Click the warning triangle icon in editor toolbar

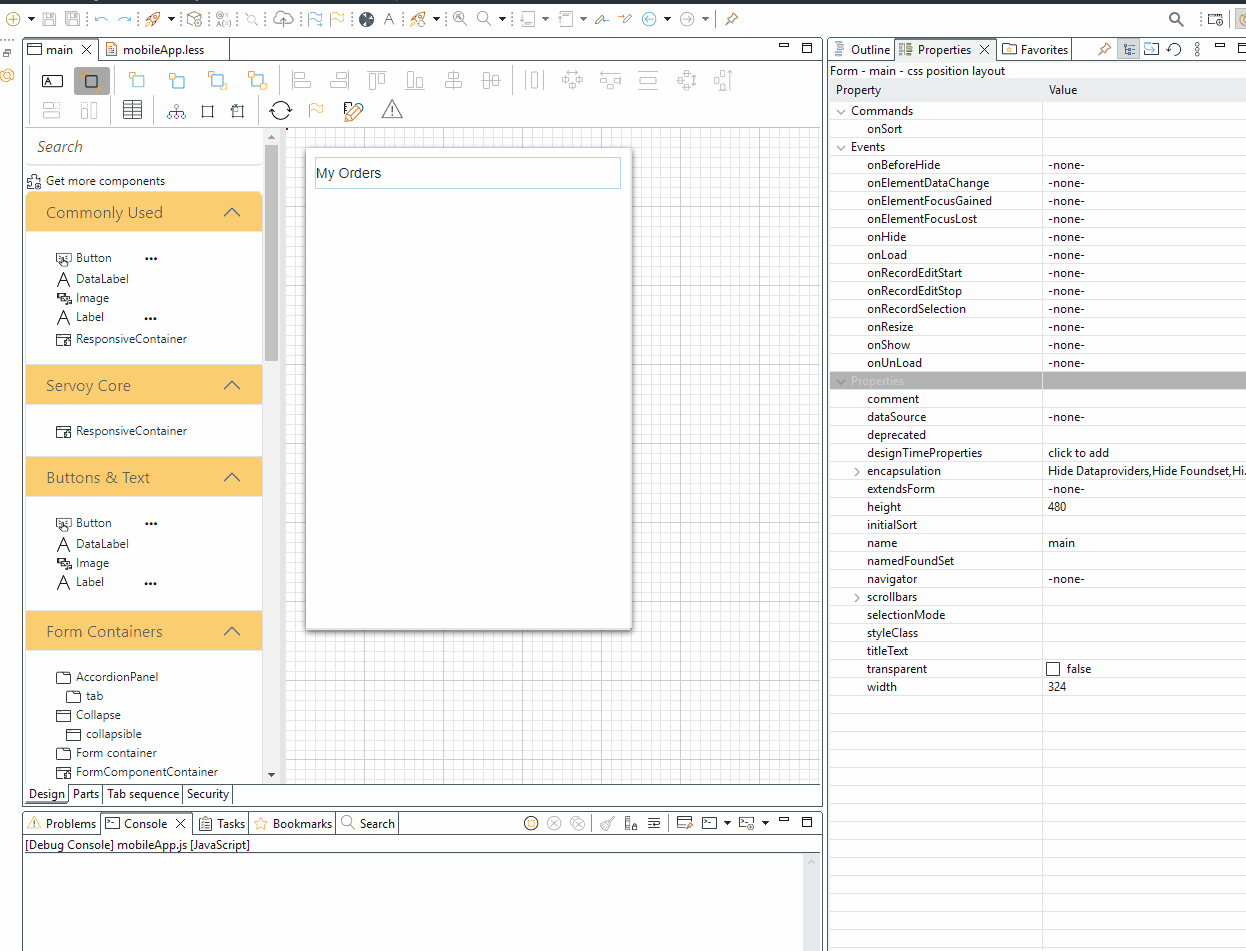coord(392,110)
